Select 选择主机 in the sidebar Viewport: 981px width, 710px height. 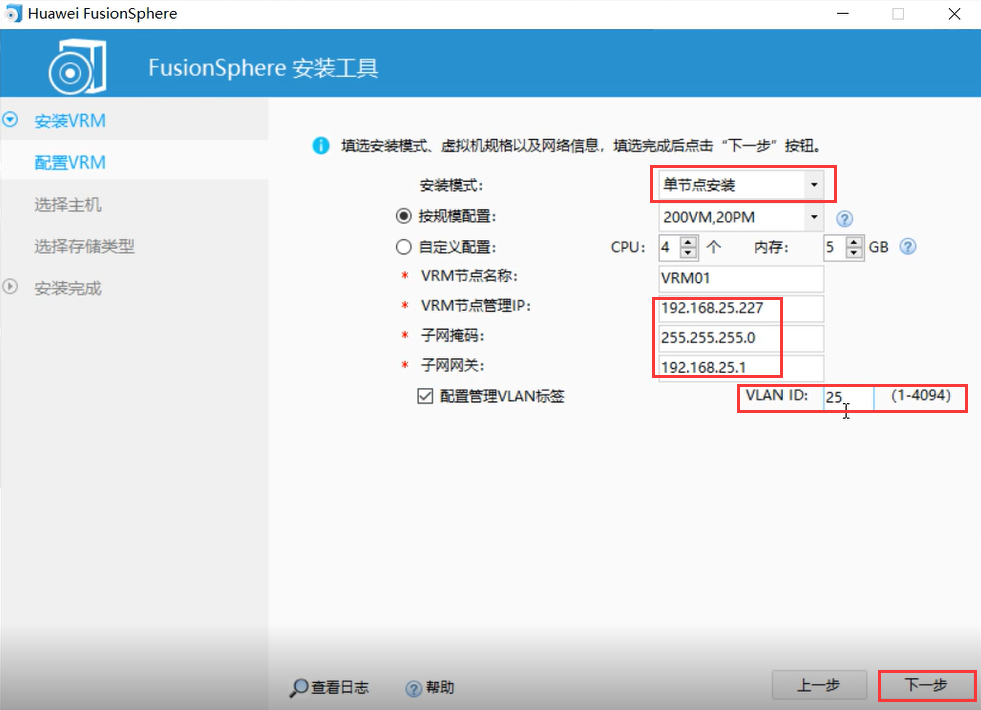(x=68, y=205)
